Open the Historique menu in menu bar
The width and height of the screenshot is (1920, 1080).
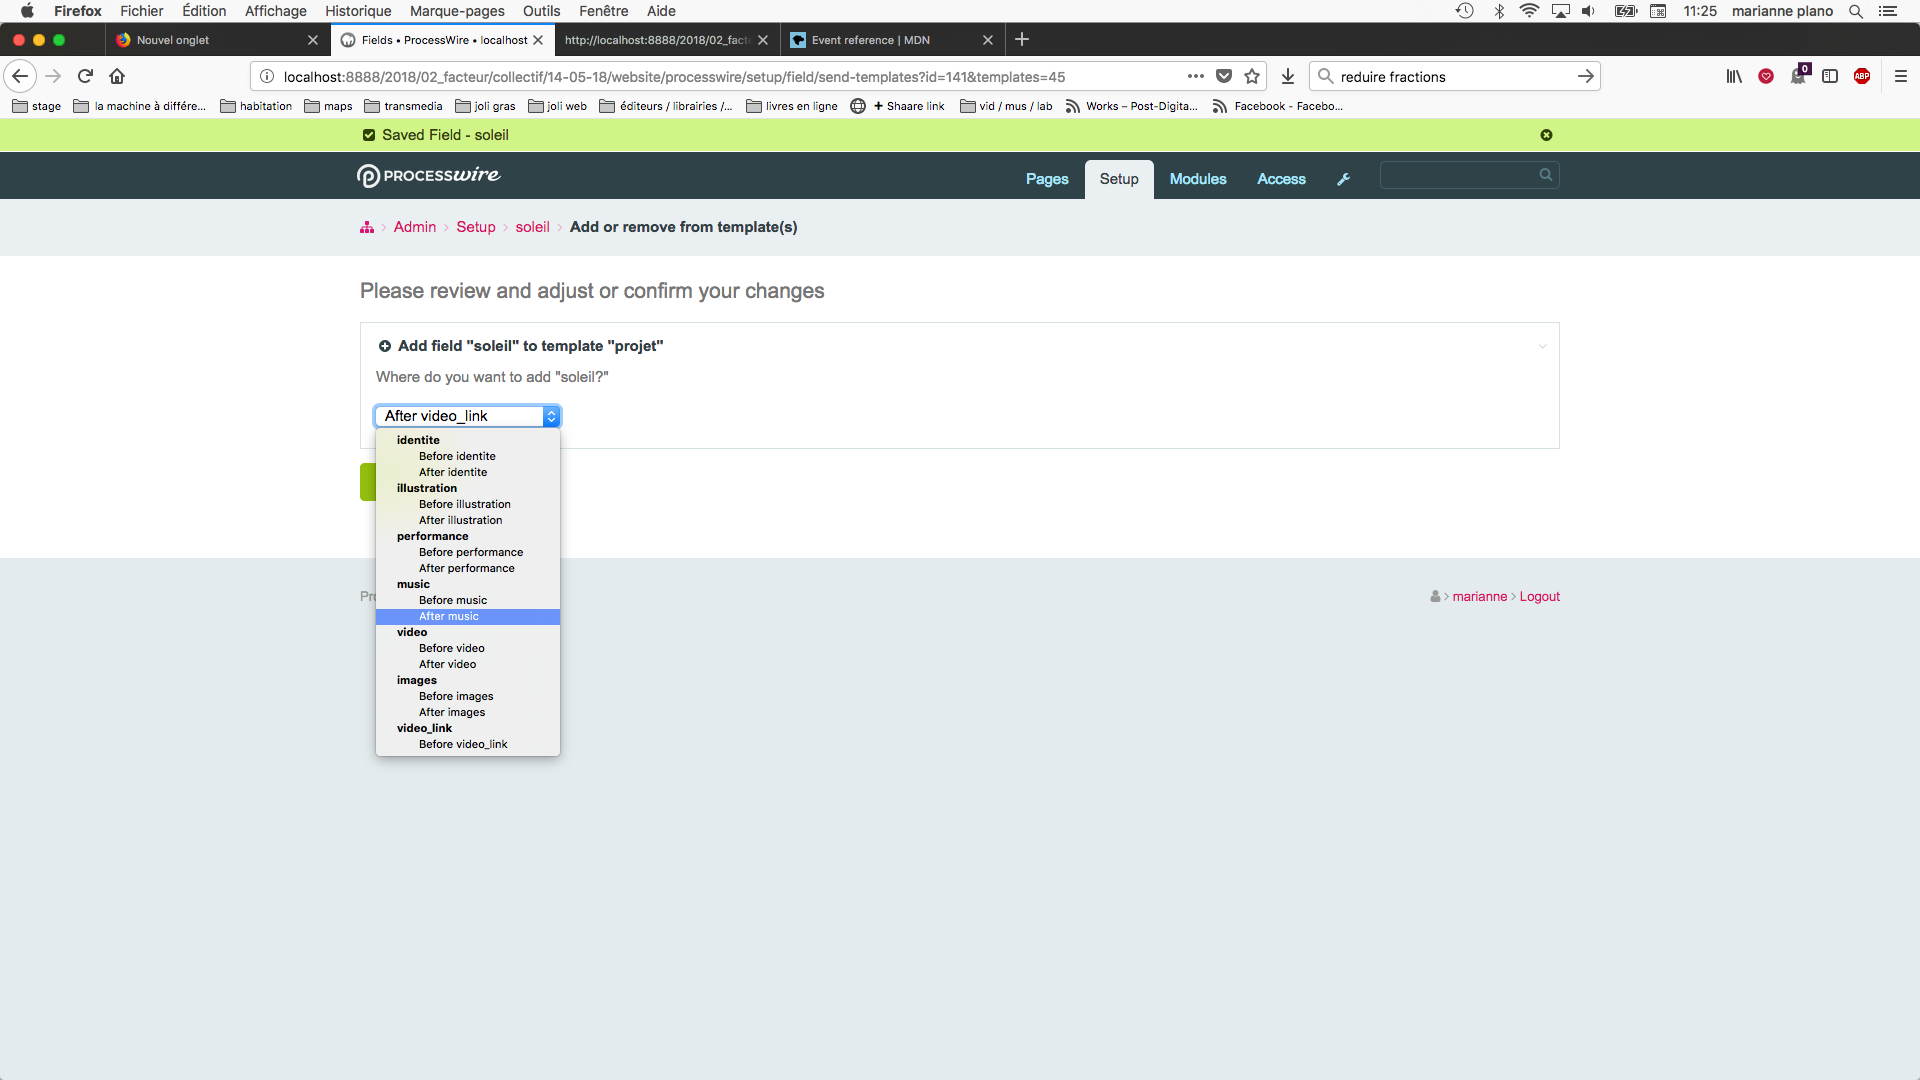click(358, 11)
